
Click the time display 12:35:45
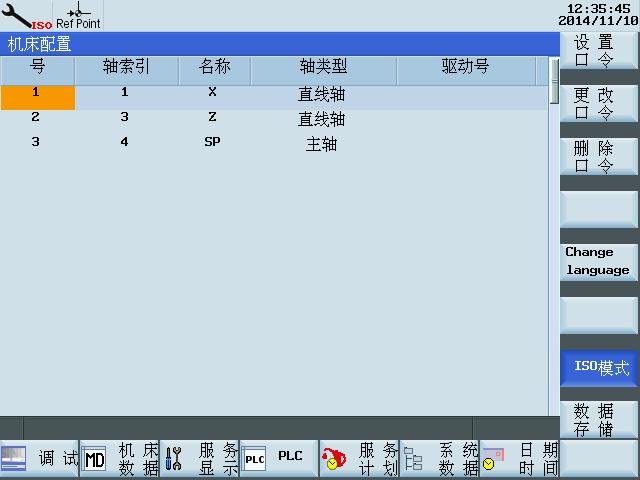tap(598, 9)
